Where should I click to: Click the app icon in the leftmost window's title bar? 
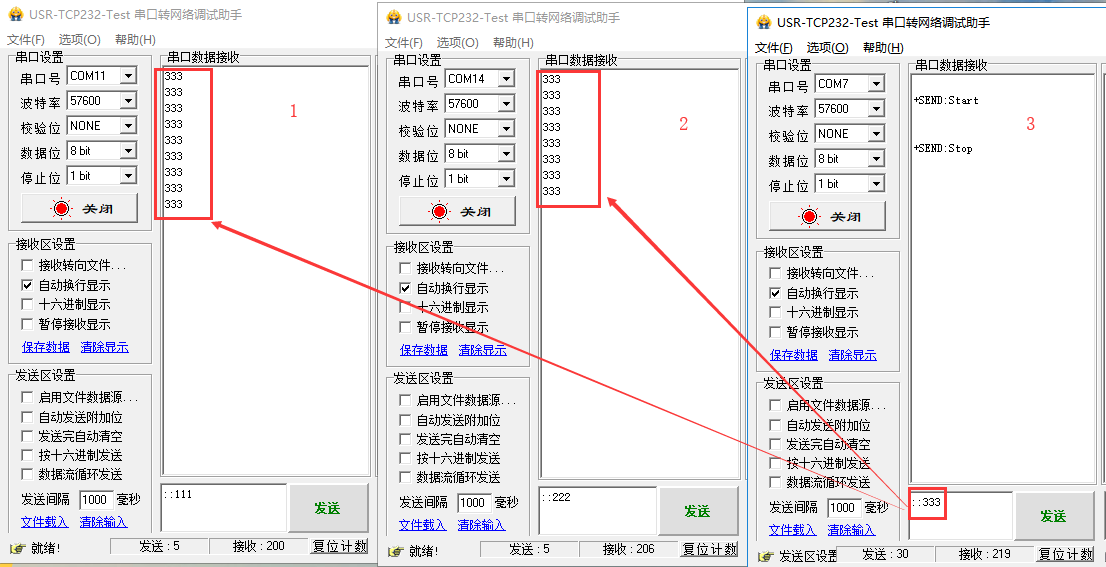tap(16, 16)
